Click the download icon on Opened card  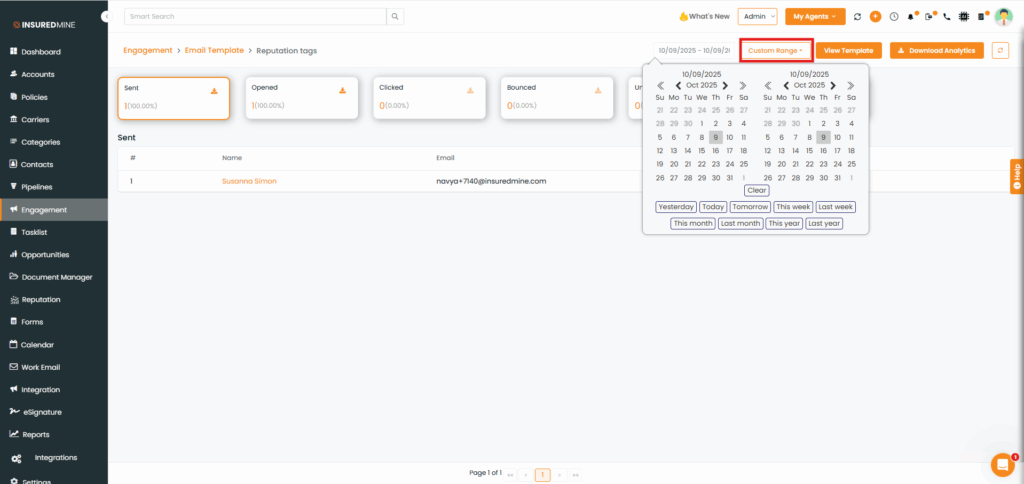pyautogui.click(x=342, y=90)
